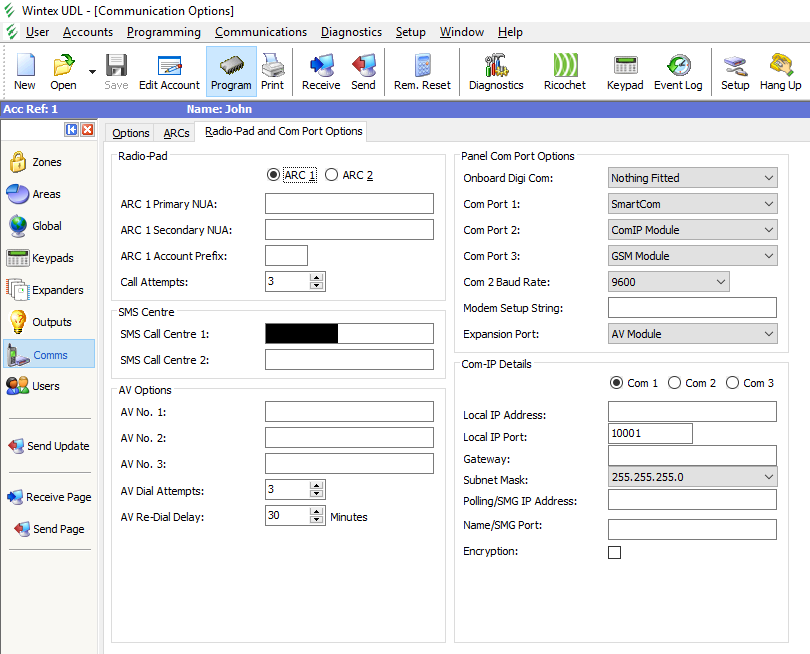Image resolution: width=810 pixels, height=654 pixels.
Task: Click the Ricochet toolbar icon
Action: point(564,72)
